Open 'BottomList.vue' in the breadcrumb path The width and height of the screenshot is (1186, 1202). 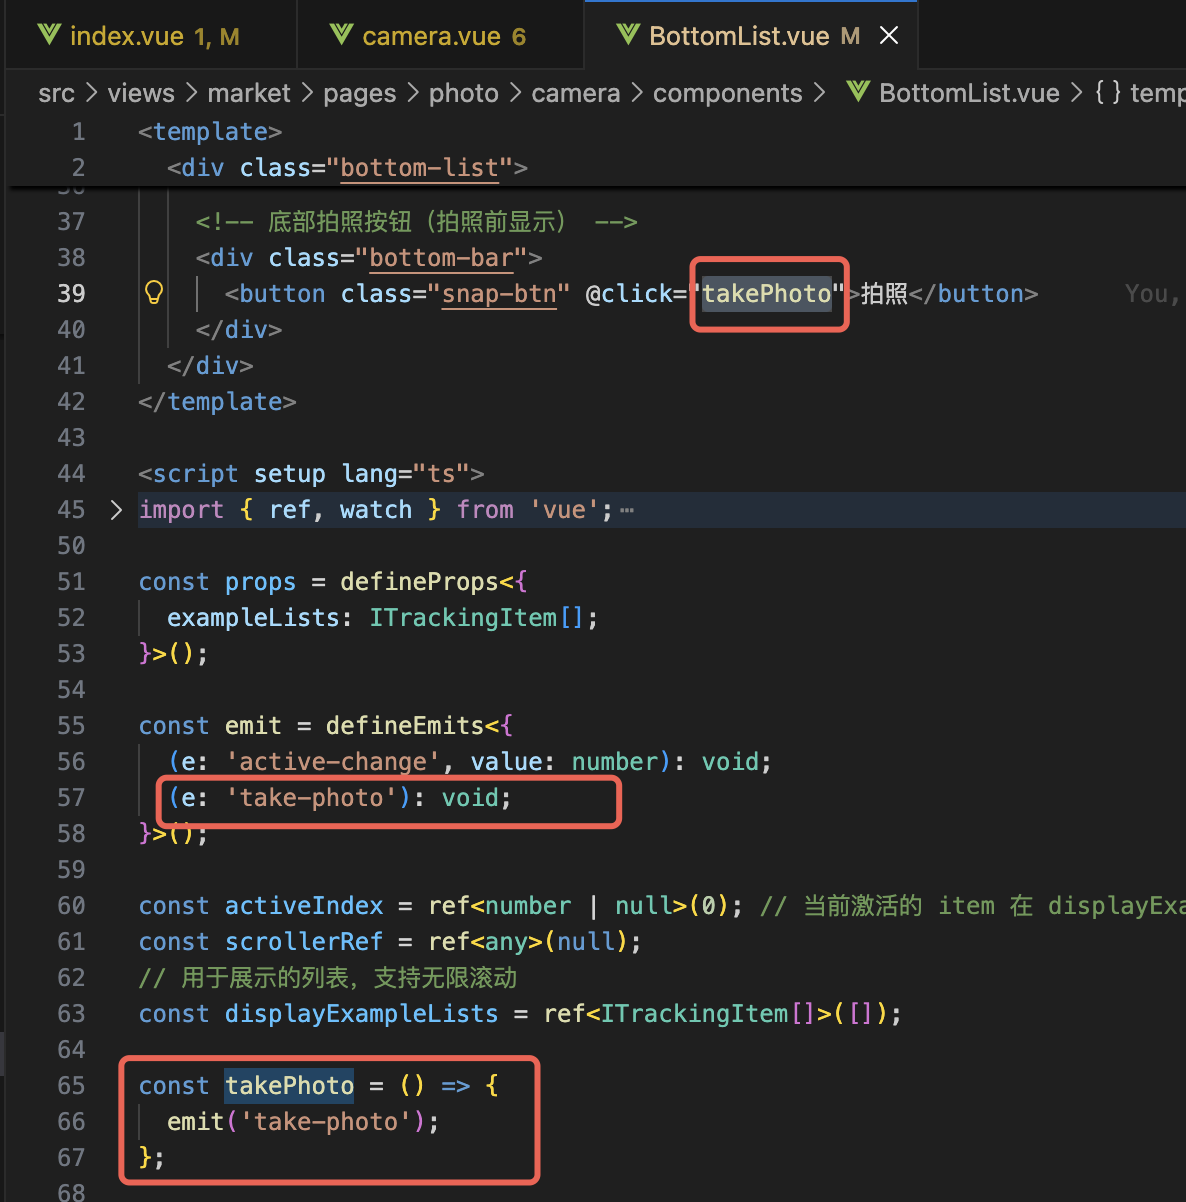tap(969, 93)
